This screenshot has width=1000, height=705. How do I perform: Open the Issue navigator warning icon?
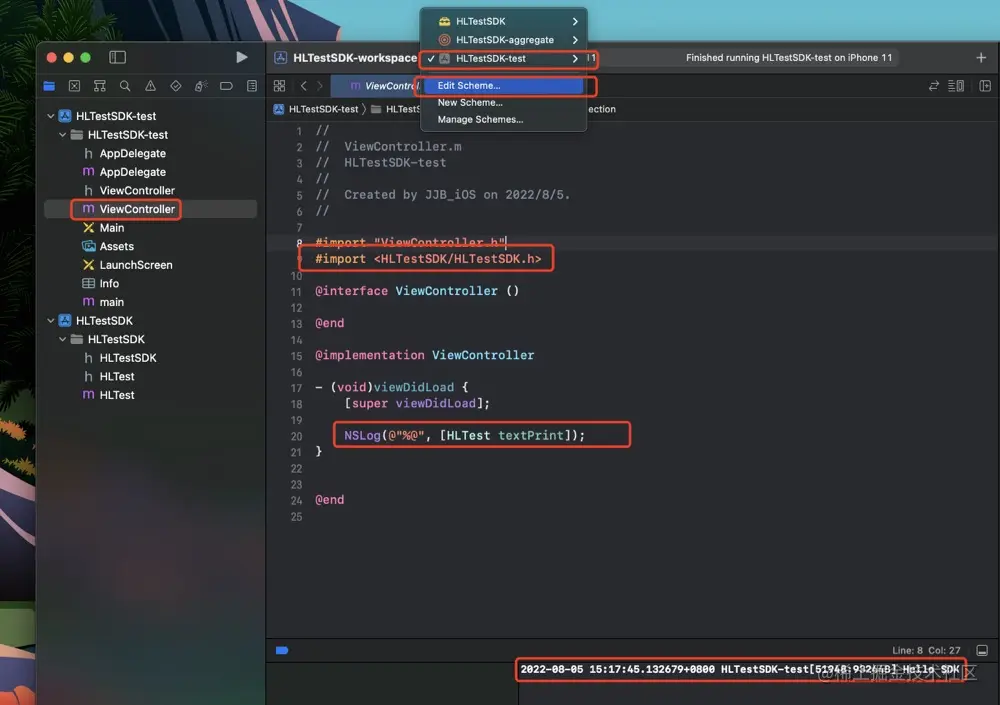(150, 86)
